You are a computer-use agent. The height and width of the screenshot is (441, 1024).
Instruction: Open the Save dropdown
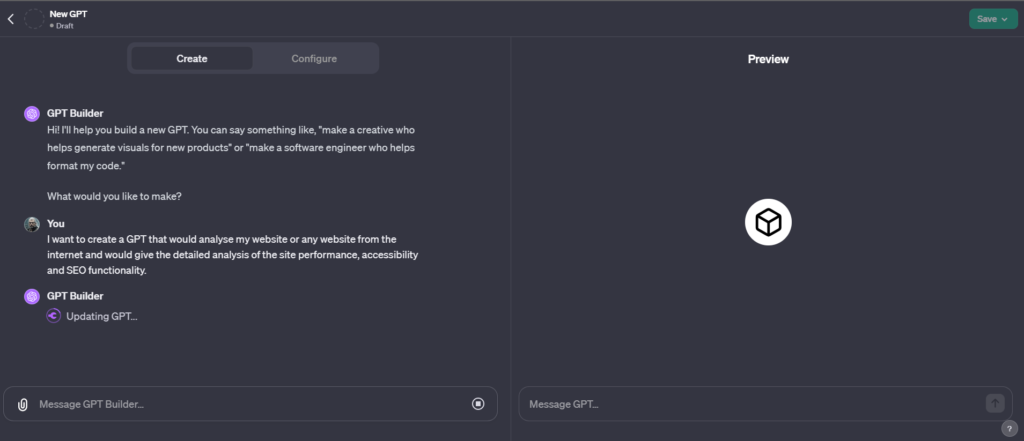tap(993, 19)
